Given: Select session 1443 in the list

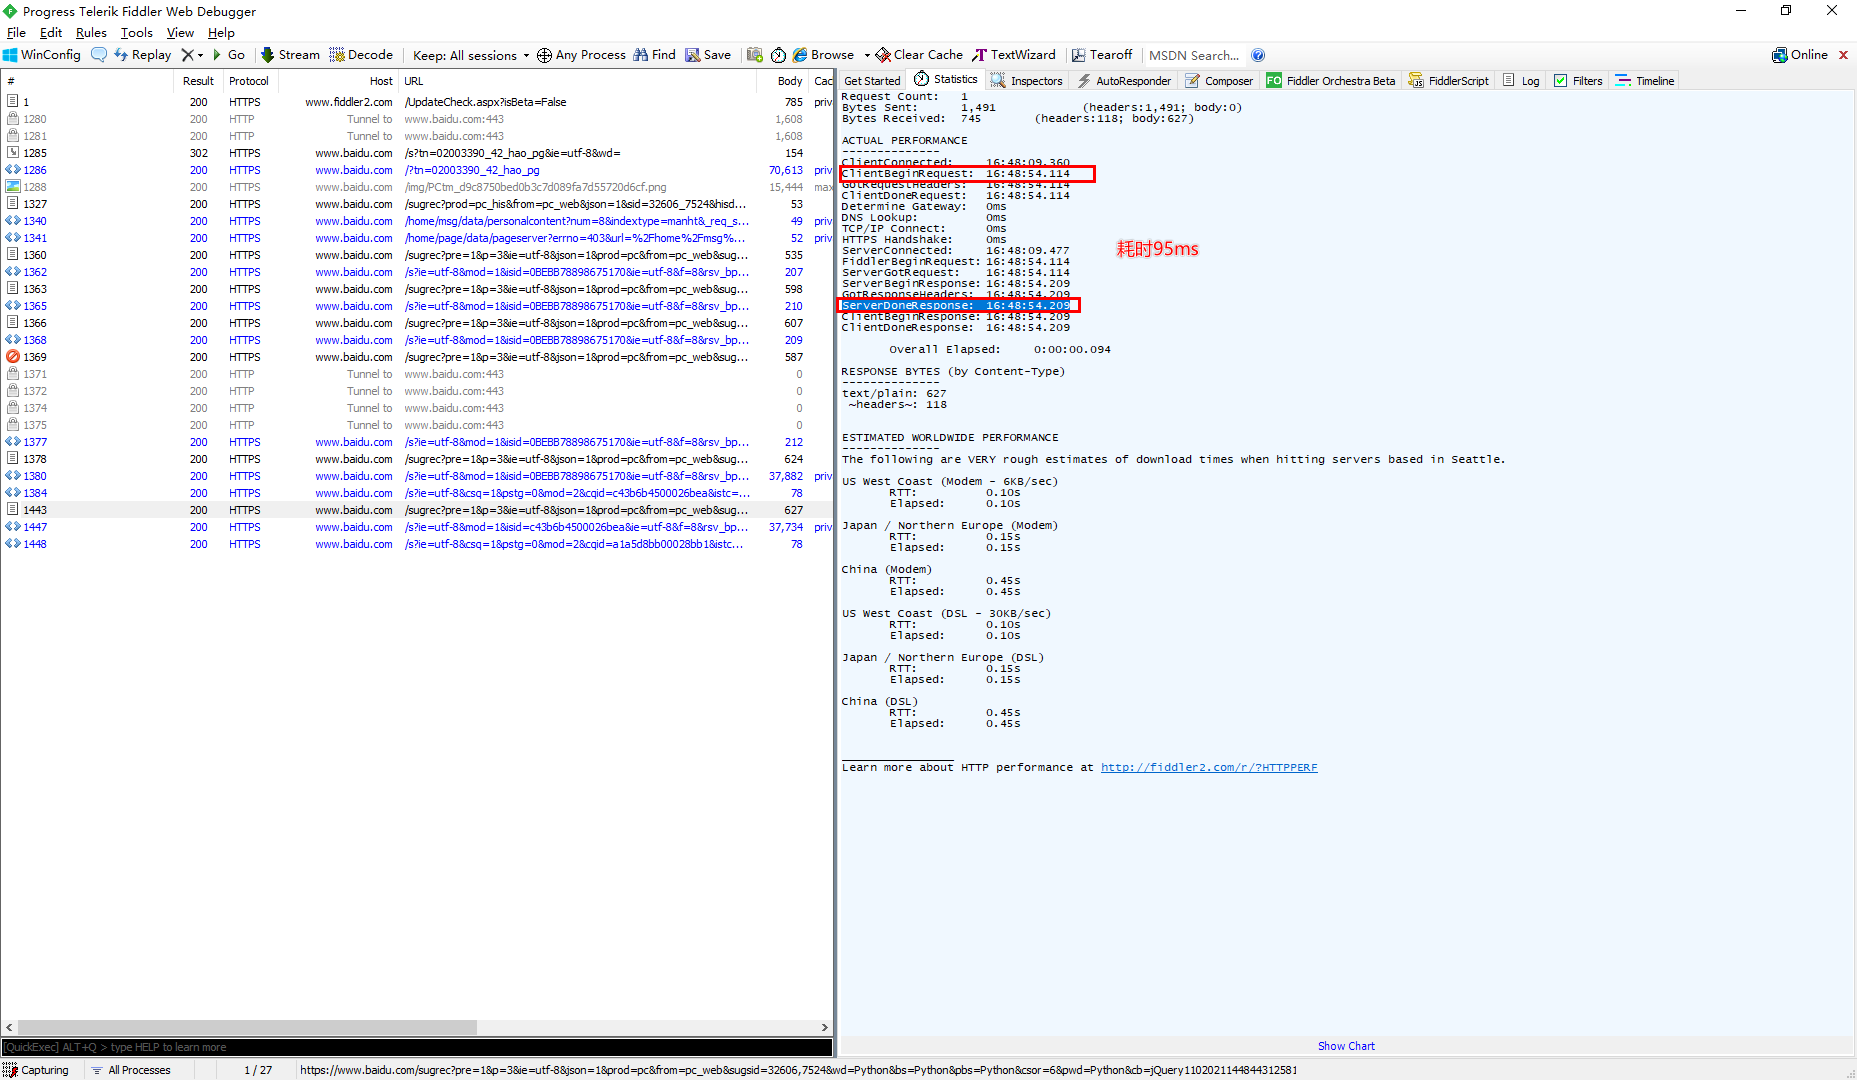Looking at the screenshot, I should click(417, 510).
